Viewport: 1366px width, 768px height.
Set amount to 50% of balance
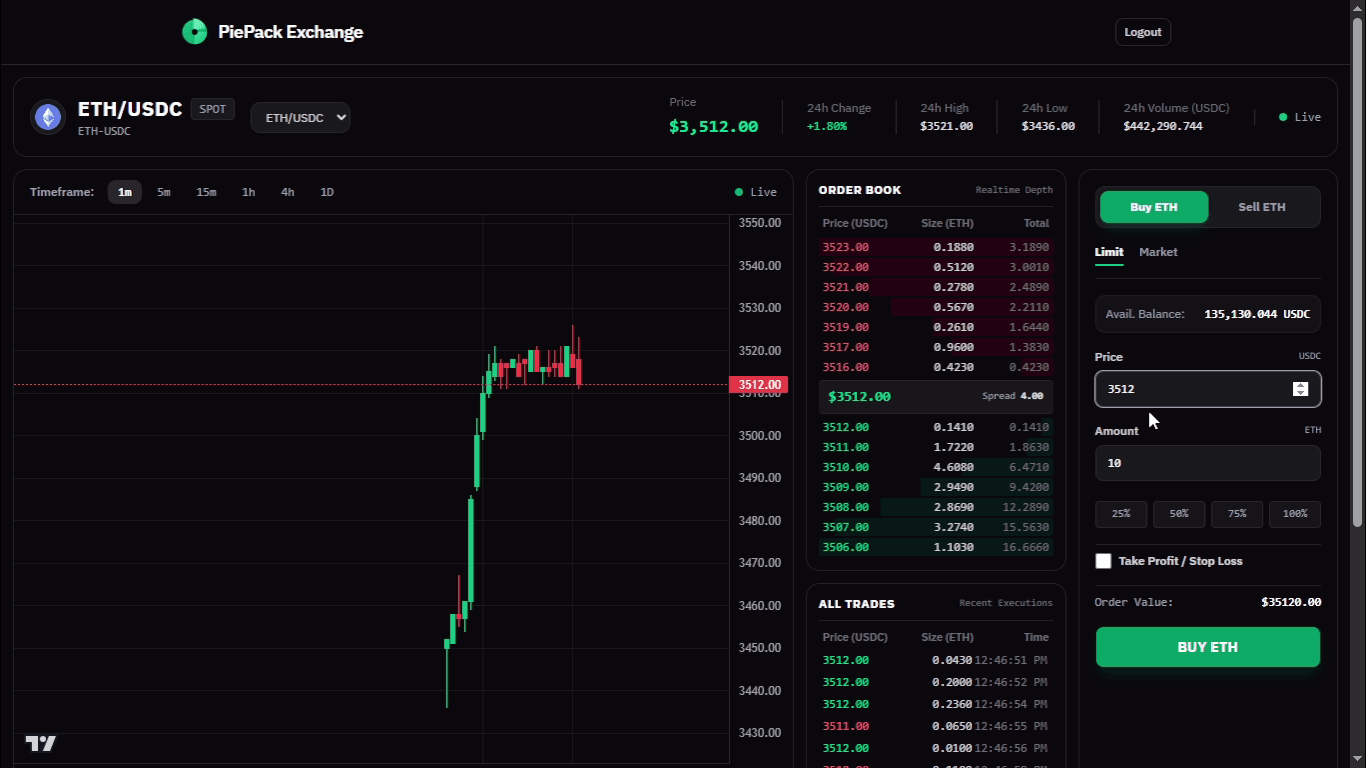pyautogui.click(x=1179, y=514)
